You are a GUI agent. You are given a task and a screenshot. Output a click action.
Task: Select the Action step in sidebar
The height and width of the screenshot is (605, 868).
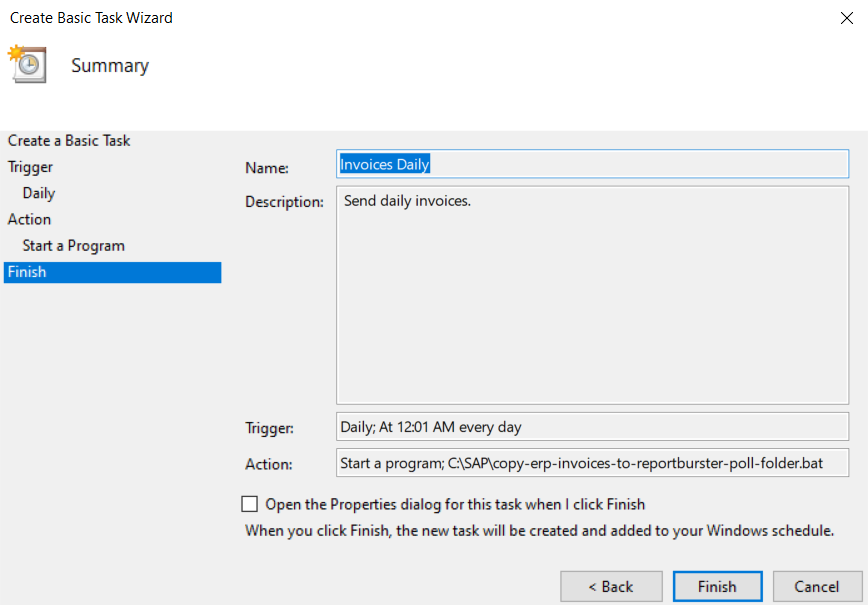[29, 219]
